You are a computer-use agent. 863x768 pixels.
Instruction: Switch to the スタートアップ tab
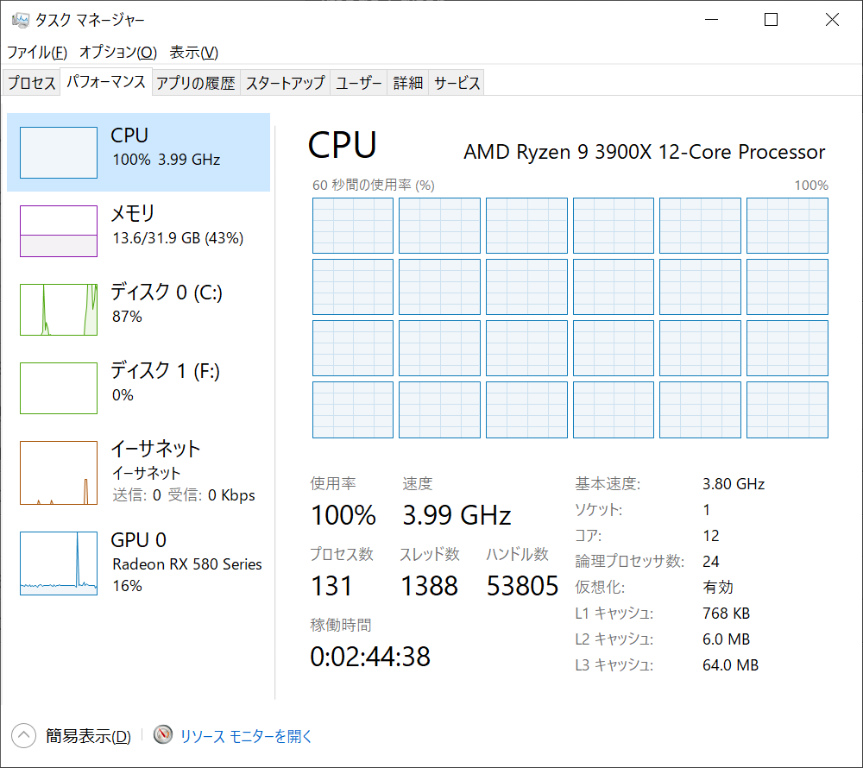tap(285, 84)
